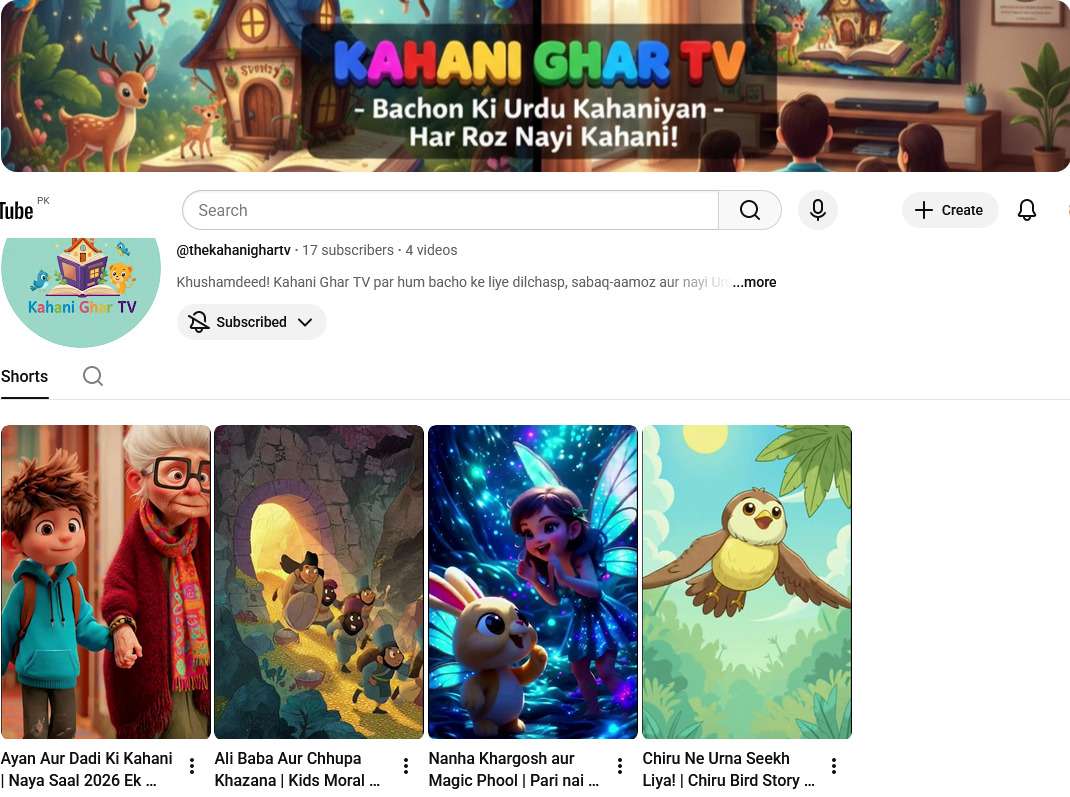Open options menu for Ali Baba short

pos(405,766)
